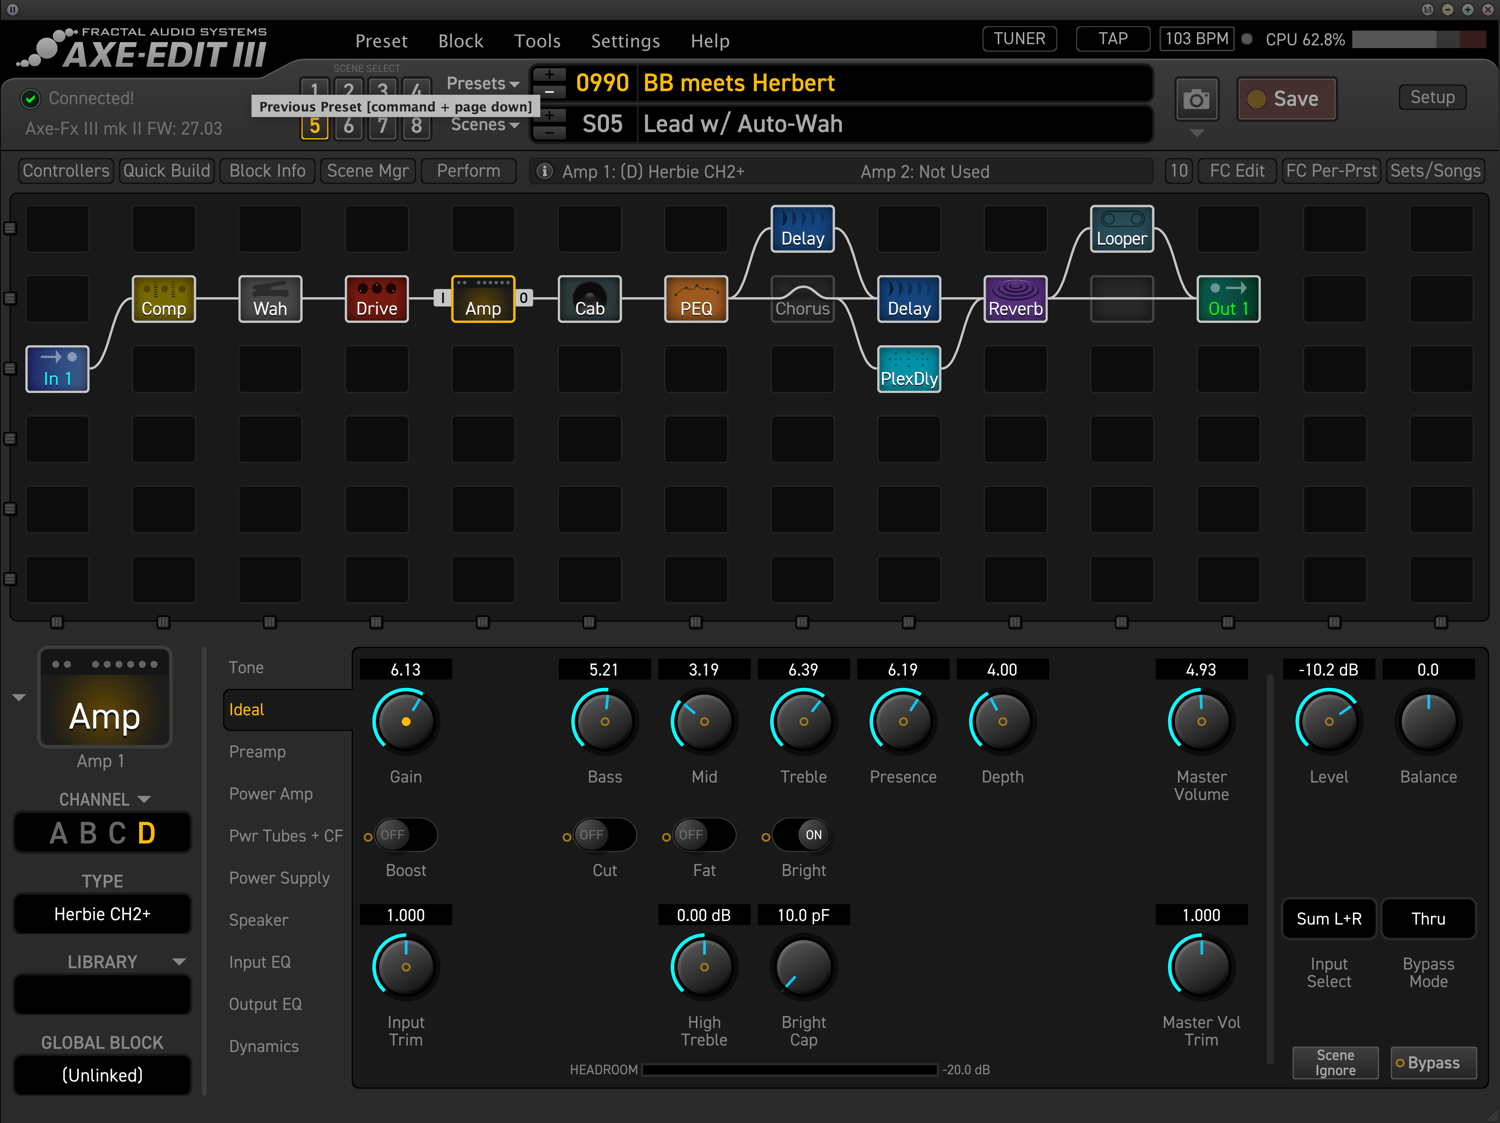Click the Gain knob
This screenshot has height=1123, width=1500.
pos(406,721)
